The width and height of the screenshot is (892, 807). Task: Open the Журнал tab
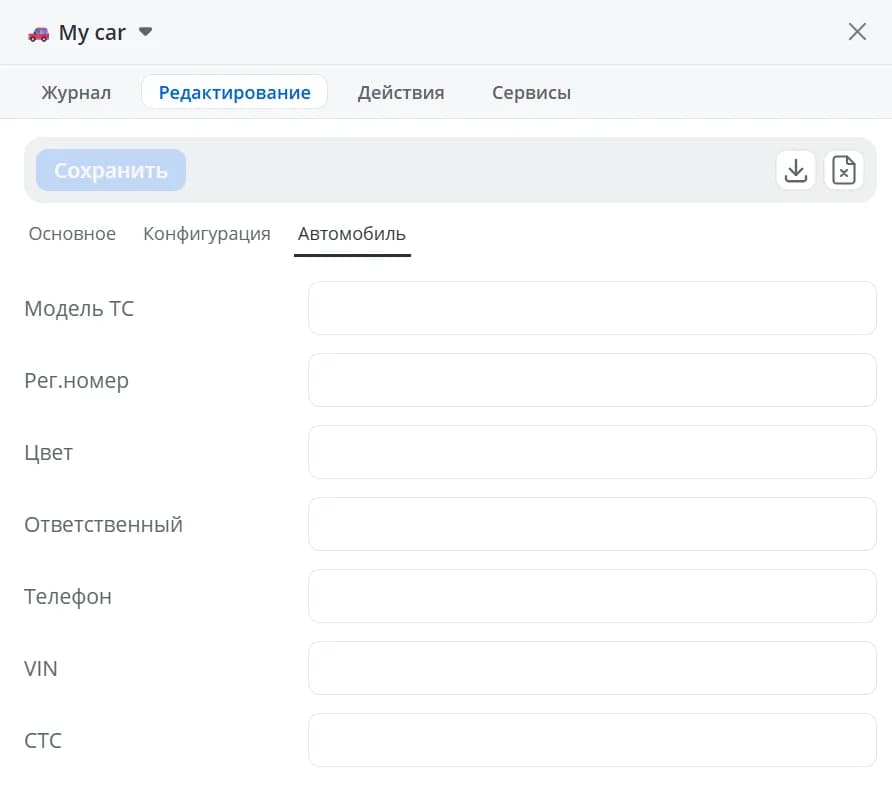point(76,92)
